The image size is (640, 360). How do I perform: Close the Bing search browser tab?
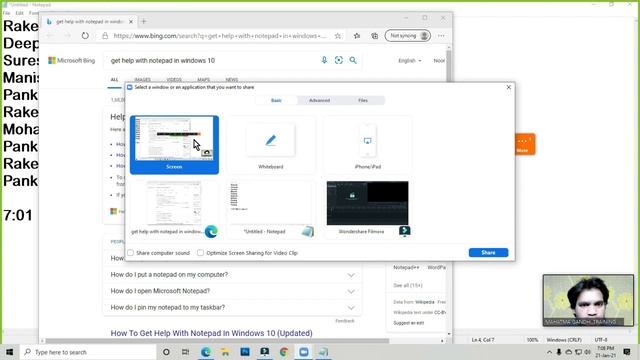[131, 22]
